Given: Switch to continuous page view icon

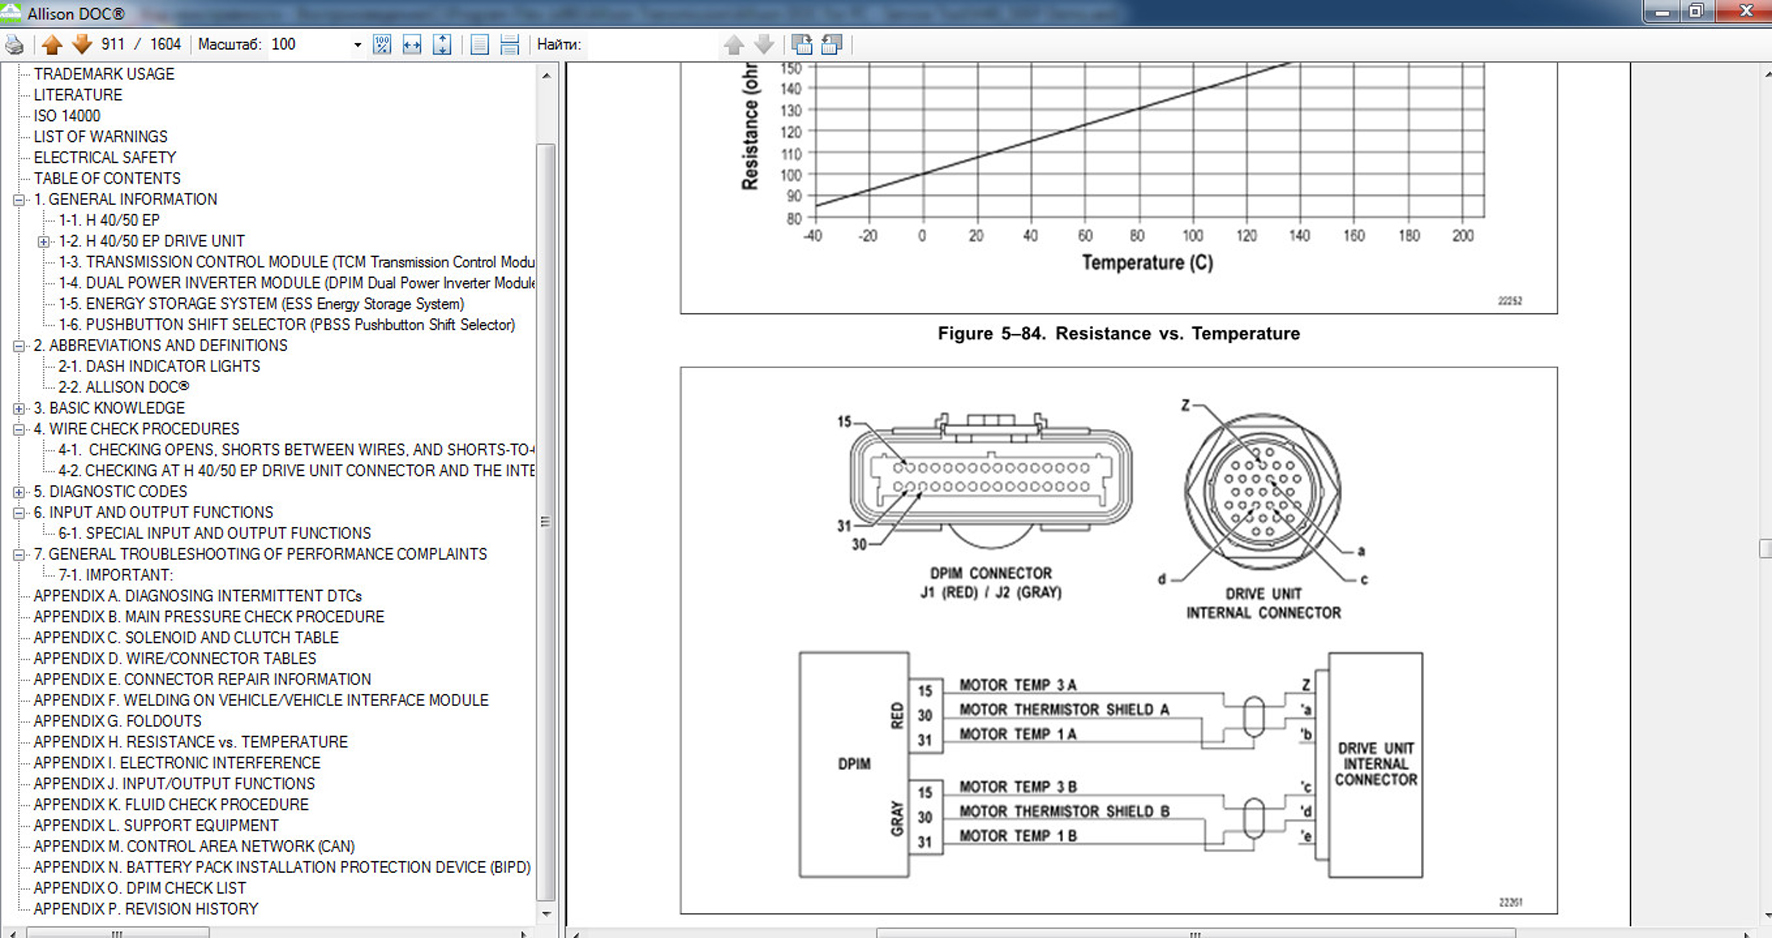Looking at the screenshot, I should 510,45.
